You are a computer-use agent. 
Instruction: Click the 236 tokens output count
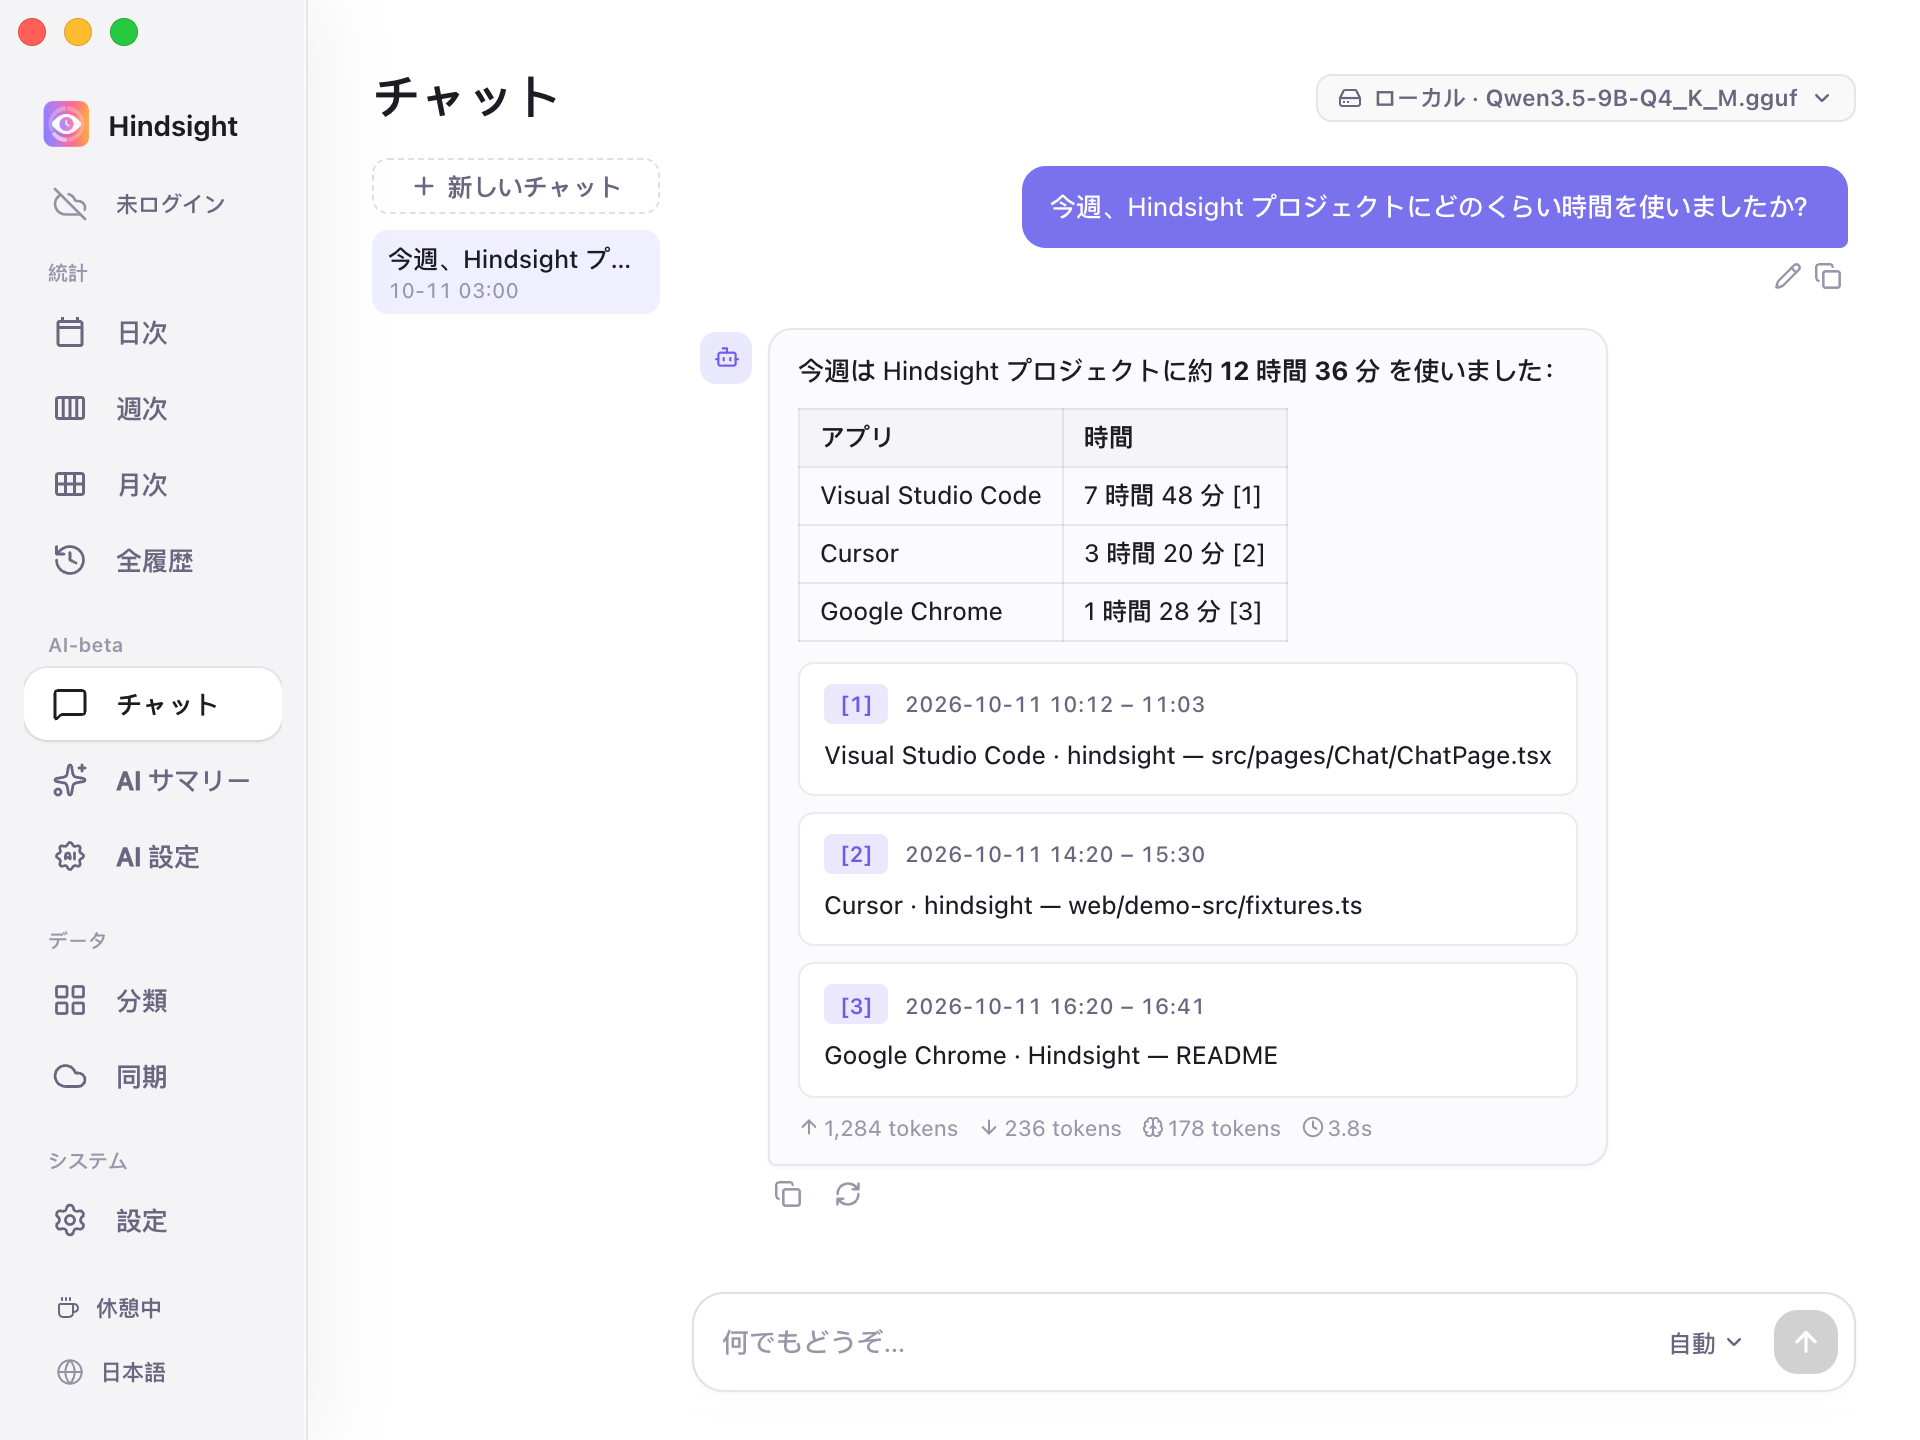1051,1128
